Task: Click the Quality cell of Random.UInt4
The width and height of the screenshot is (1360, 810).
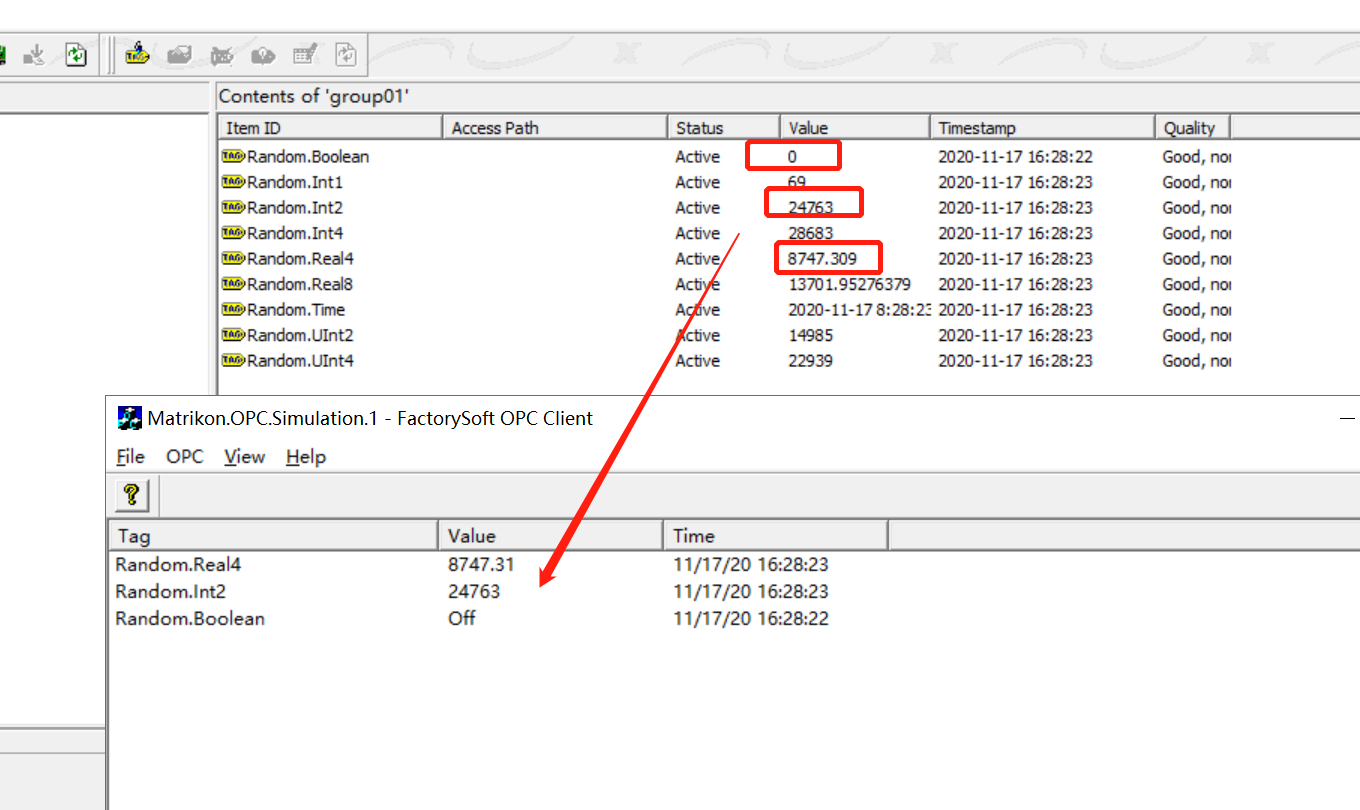Action: pos(1196,360)
